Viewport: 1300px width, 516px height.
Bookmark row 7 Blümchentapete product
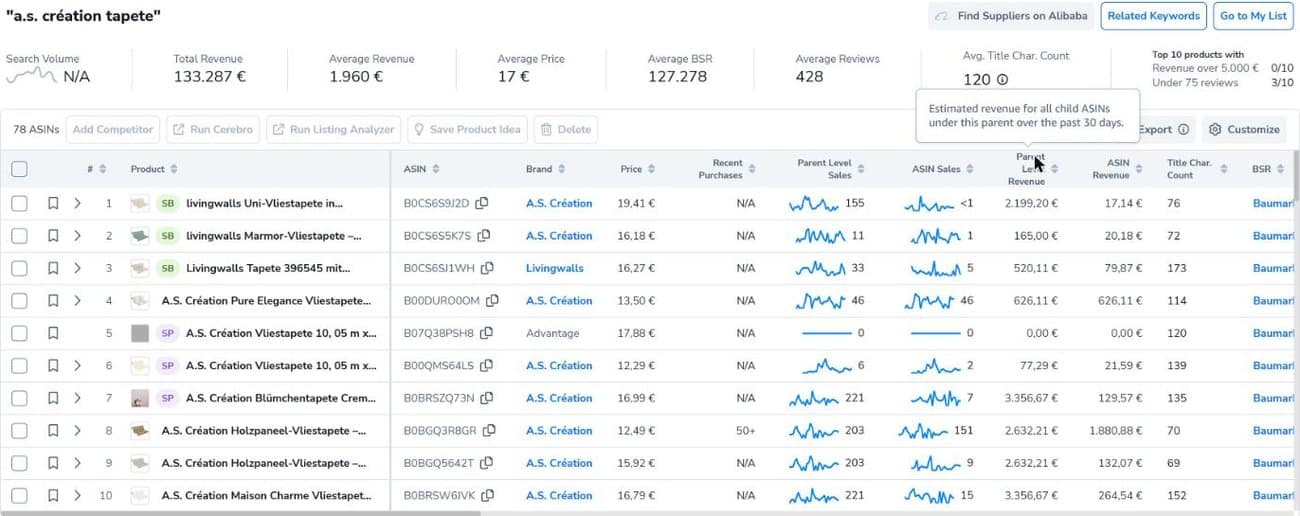[x=53, y=398]
